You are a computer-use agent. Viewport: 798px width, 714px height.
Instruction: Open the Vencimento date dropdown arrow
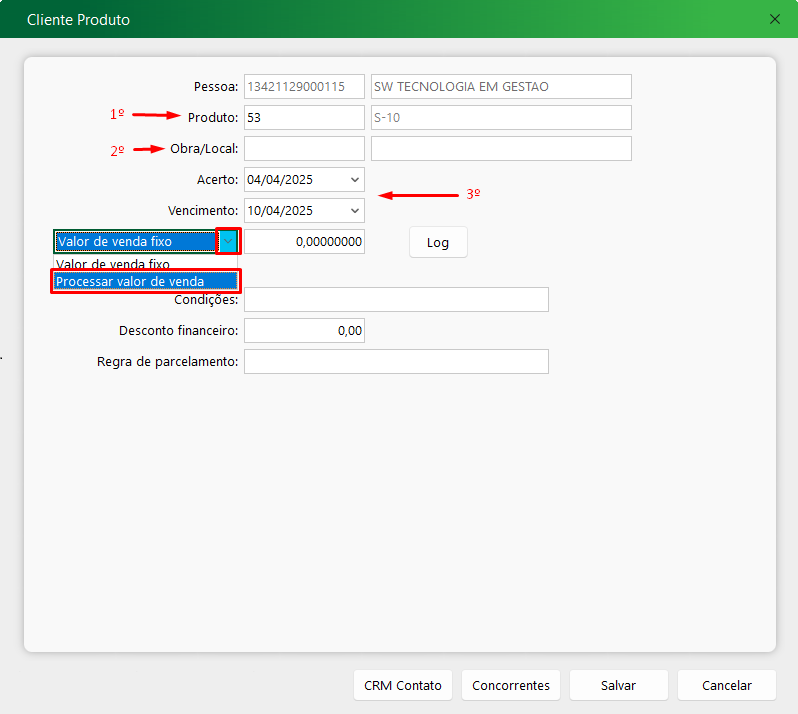point(355,211)
